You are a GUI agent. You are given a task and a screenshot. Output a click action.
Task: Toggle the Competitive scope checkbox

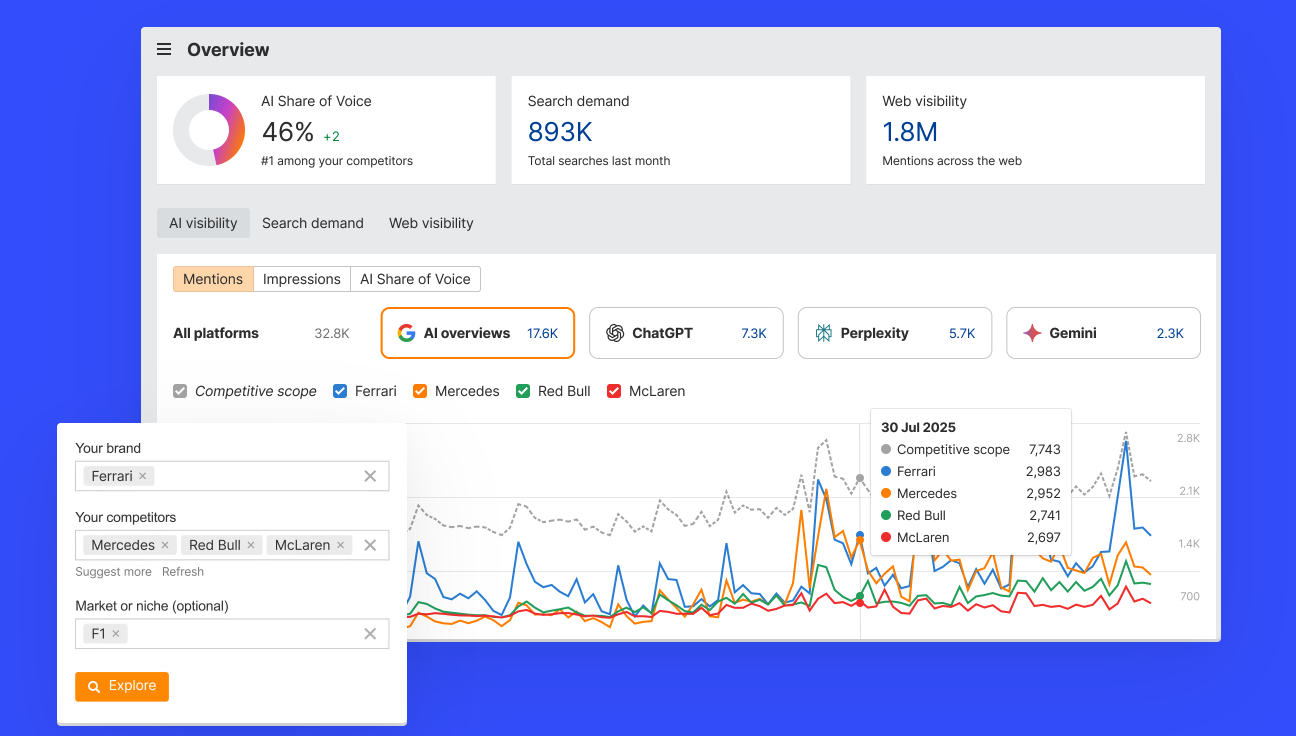tap(180, 391)
